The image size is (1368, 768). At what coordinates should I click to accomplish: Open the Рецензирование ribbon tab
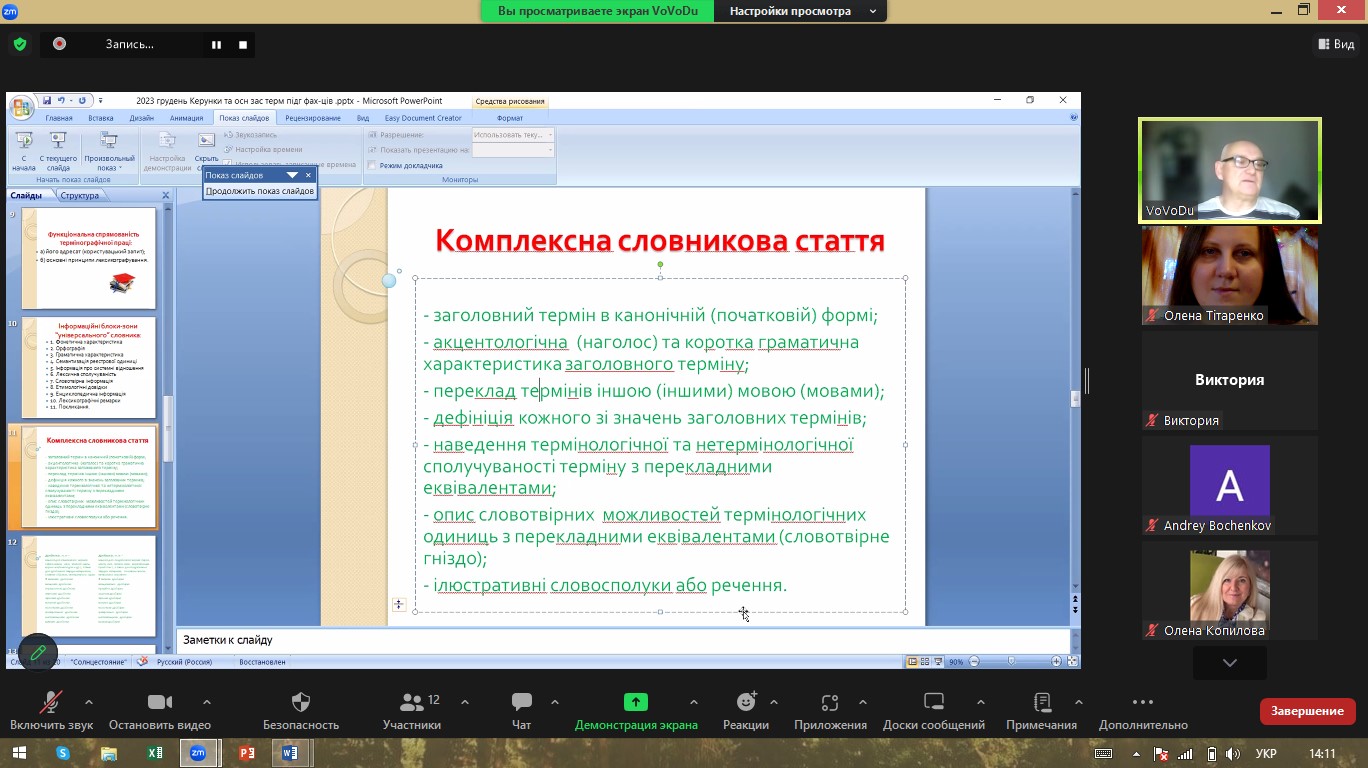(x=312, y=118)
